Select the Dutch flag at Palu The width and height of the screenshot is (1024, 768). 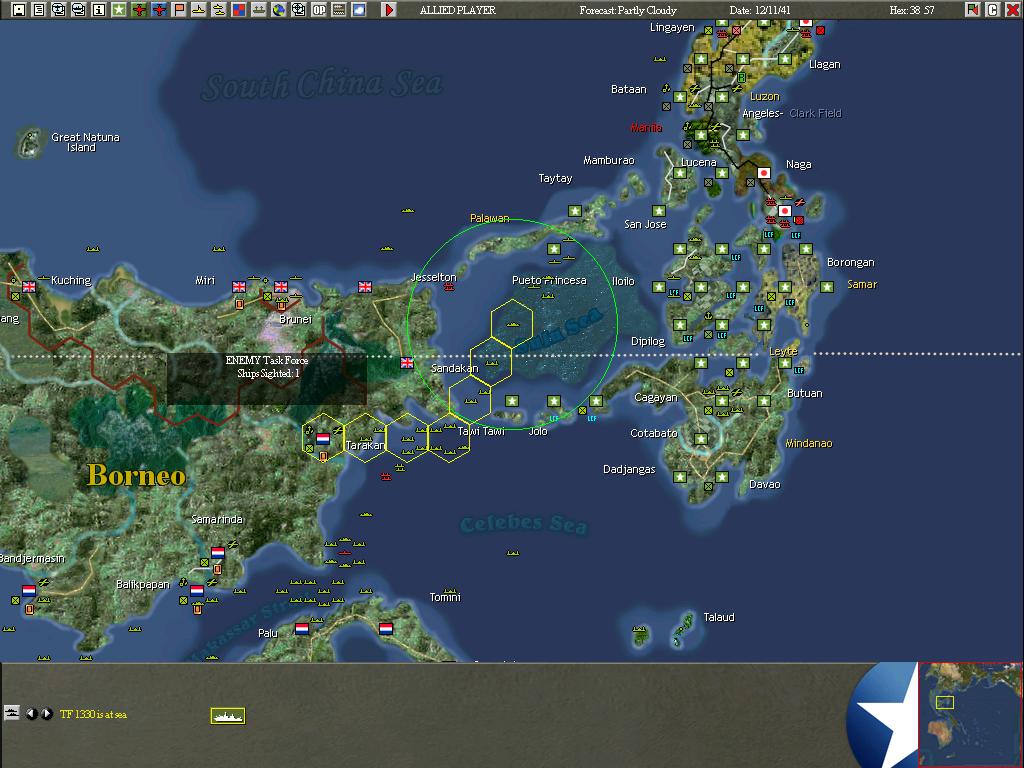tap(302, 629)
